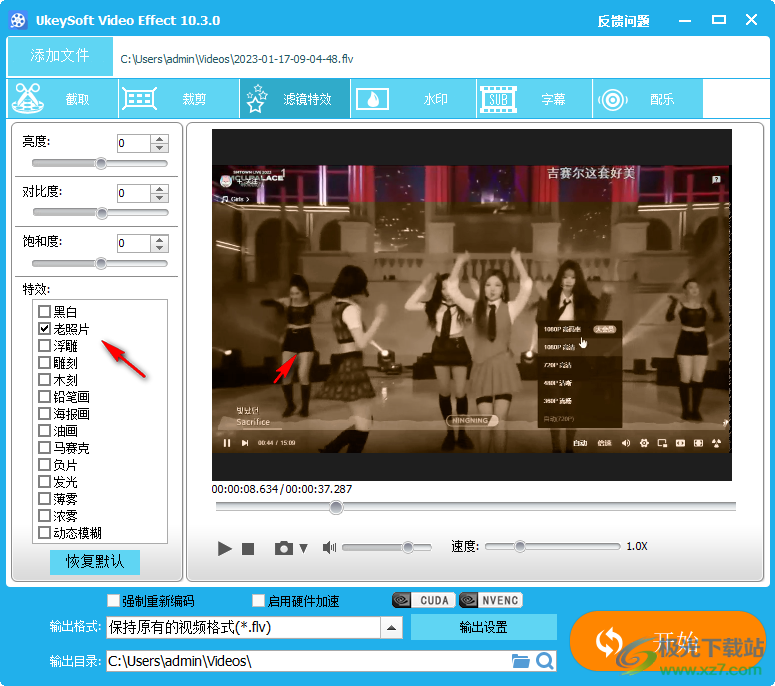Enable the 浮雕 emboss effect
This screenshot has width=775, height=686.
[x=44, y=345]
